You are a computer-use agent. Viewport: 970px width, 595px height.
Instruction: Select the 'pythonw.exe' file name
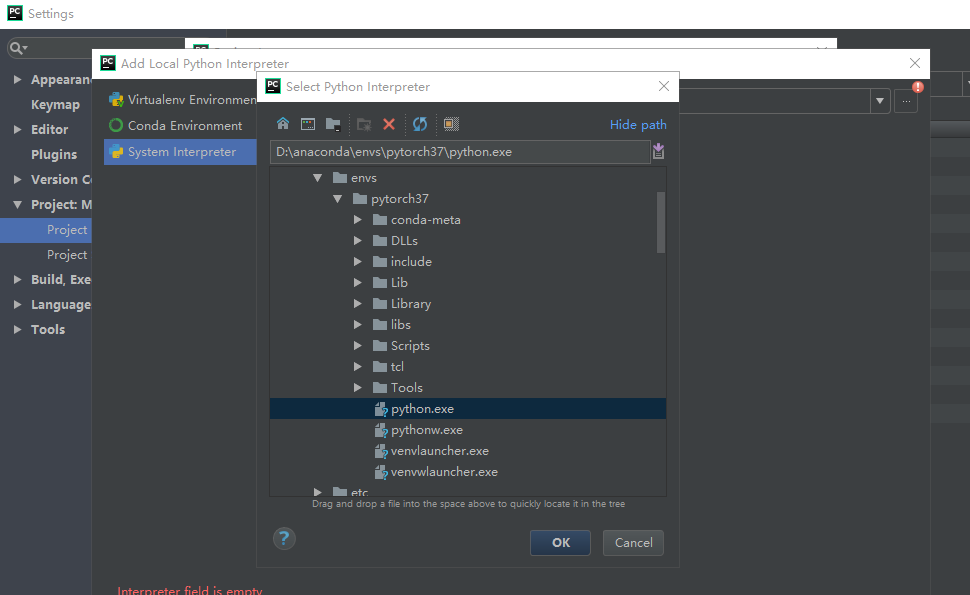pyautogui.click(x=427, y=430)
